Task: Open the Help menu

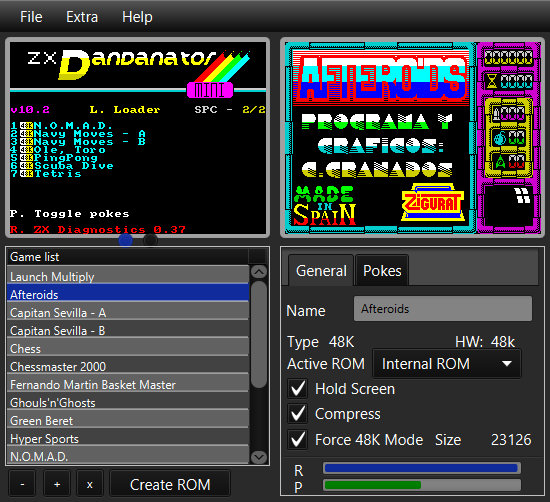Action: 137,17
